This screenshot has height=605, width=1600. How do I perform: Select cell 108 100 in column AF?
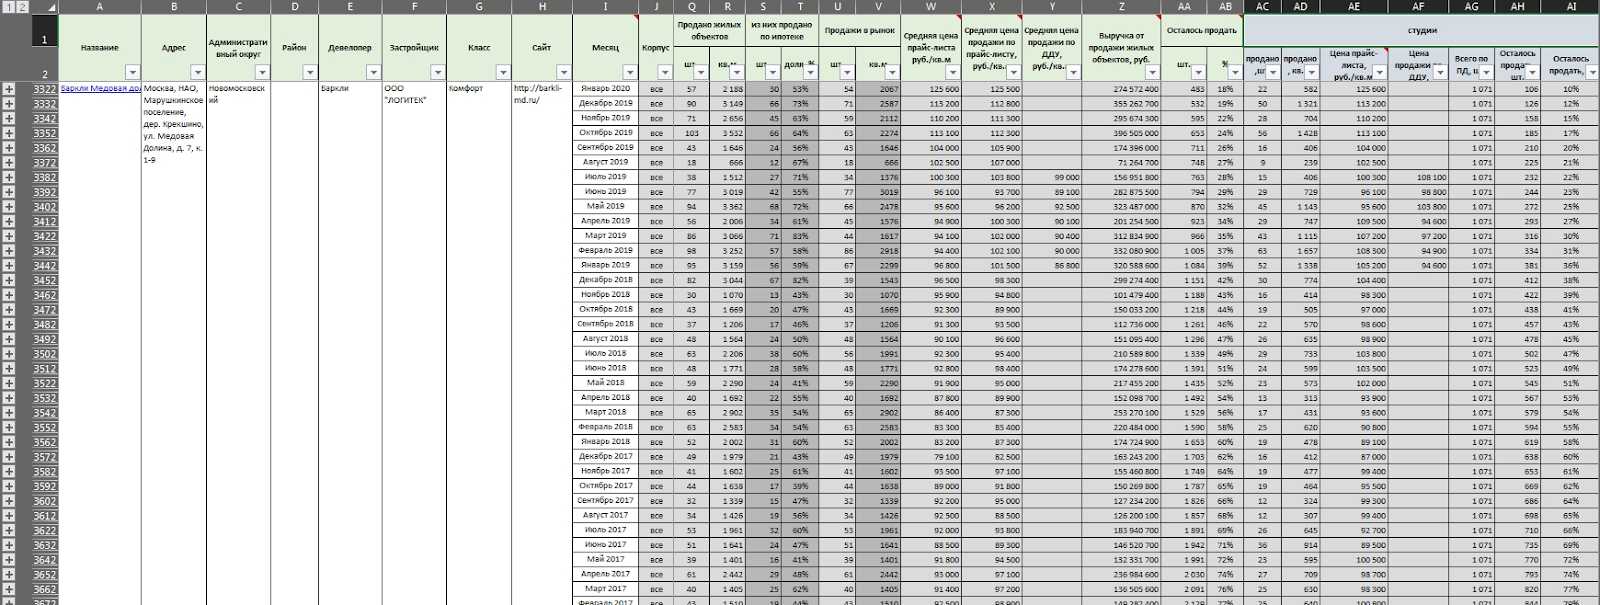click(1418, 177)
